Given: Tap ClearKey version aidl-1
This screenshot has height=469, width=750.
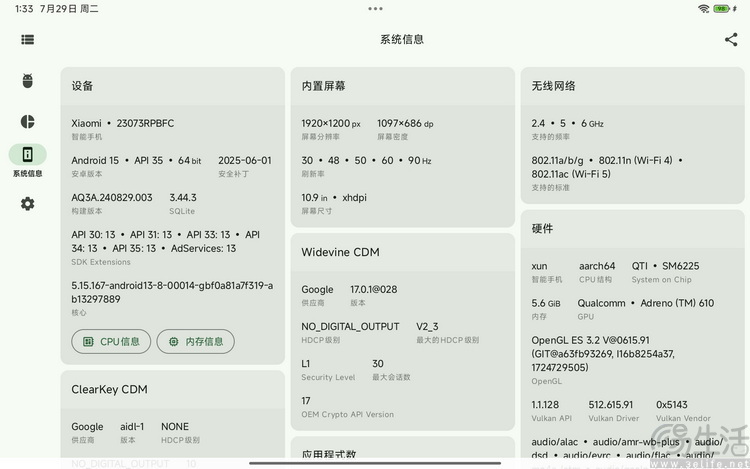Looking at the screenshot, I should point(132,426).
